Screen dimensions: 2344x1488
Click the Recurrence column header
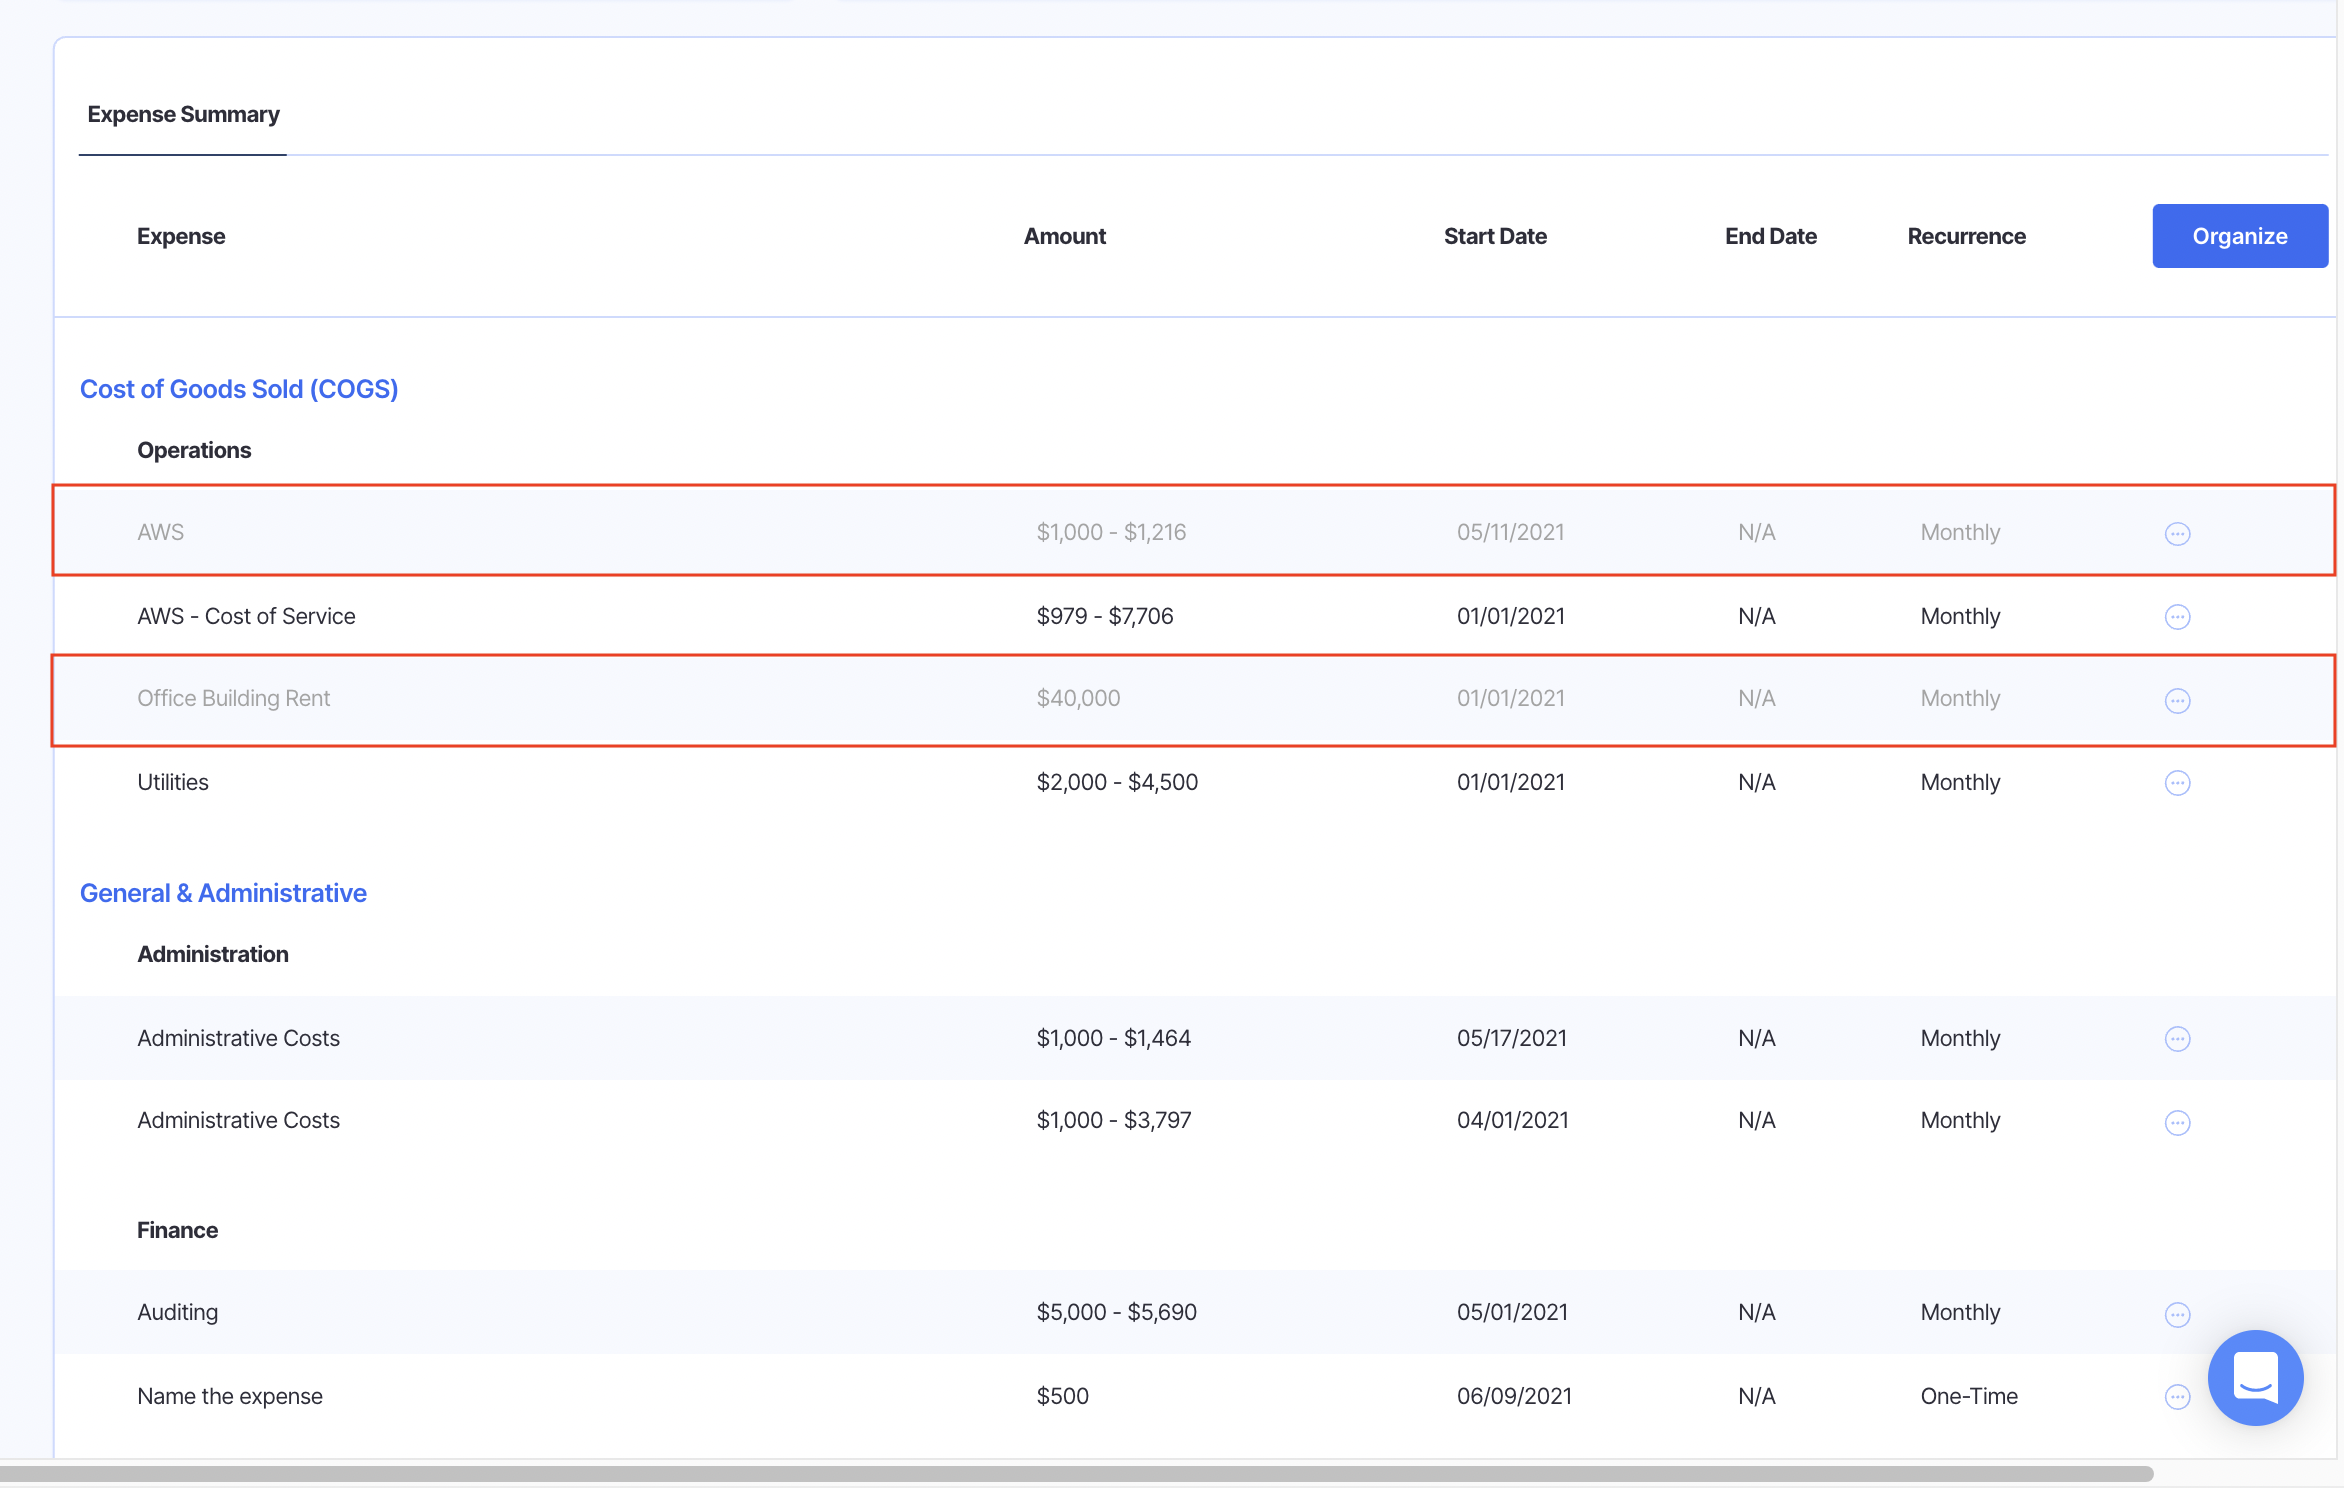pyautogui.click(x=1965, y=236)
